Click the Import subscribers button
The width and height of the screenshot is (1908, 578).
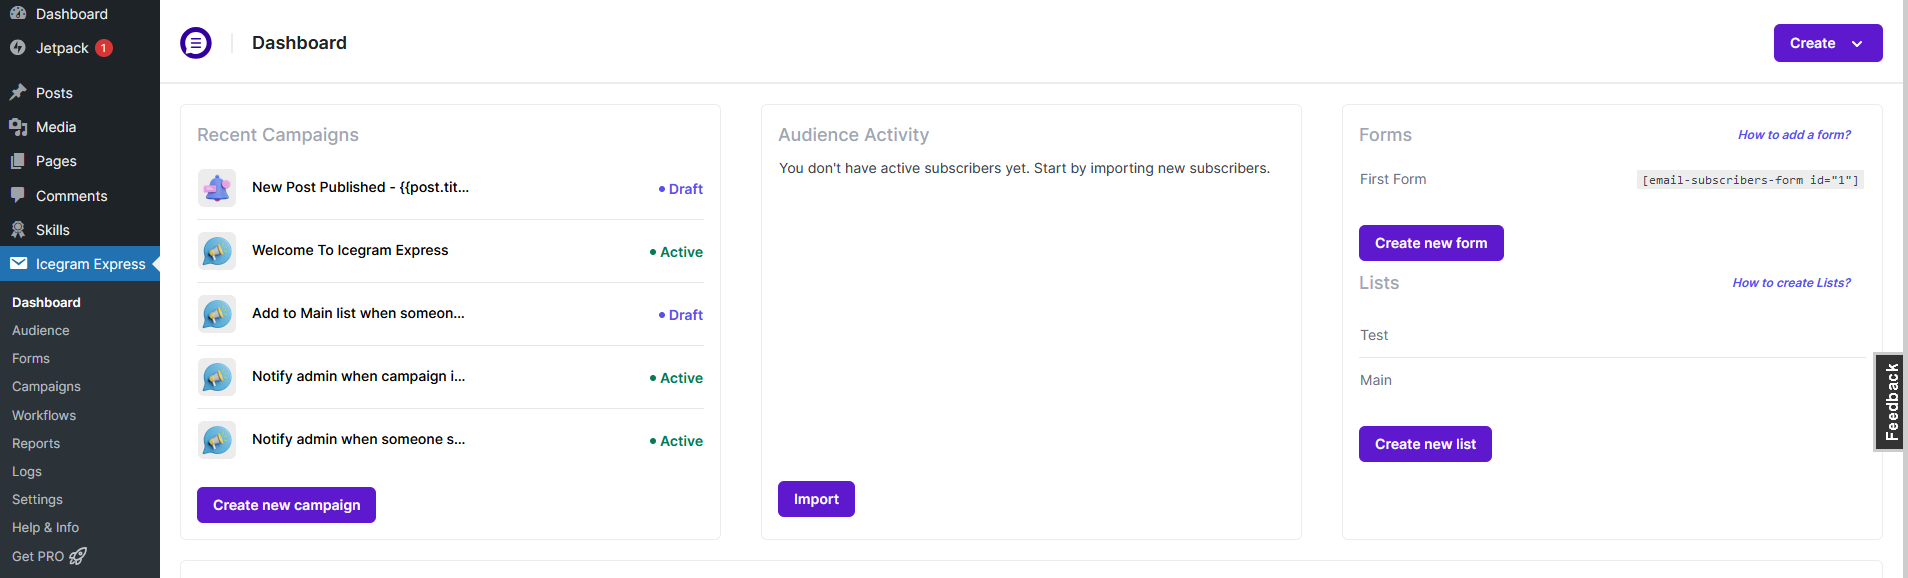[816, 499]
